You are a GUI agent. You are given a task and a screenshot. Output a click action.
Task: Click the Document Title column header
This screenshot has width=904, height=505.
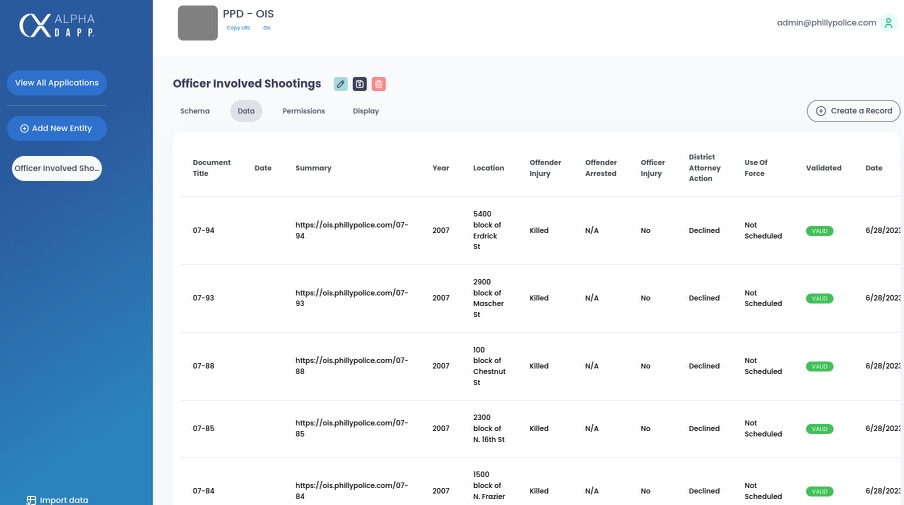pyautogui.click(x=212, y=168)
